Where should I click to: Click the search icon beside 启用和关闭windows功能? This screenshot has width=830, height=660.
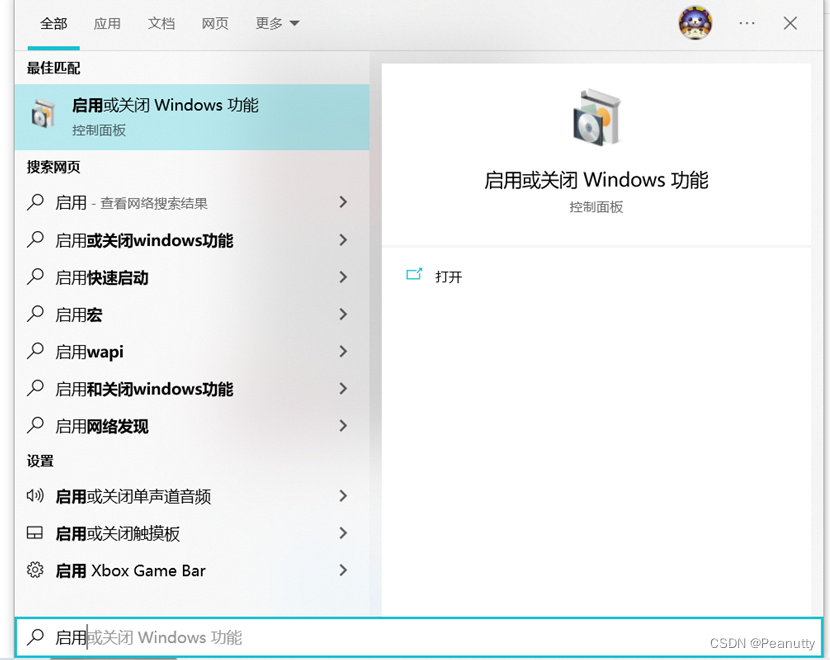click(35, 388)
